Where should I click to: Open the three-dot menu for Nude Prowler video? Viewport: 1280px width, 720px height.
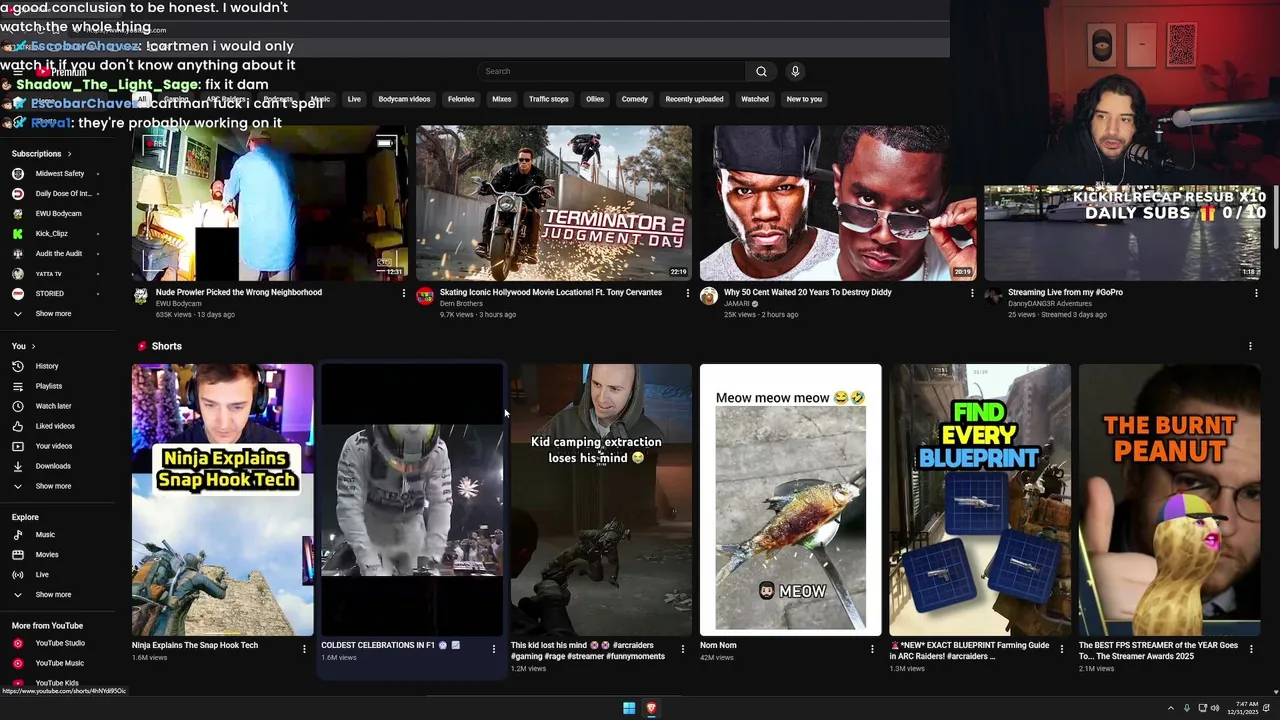(404, 293)
